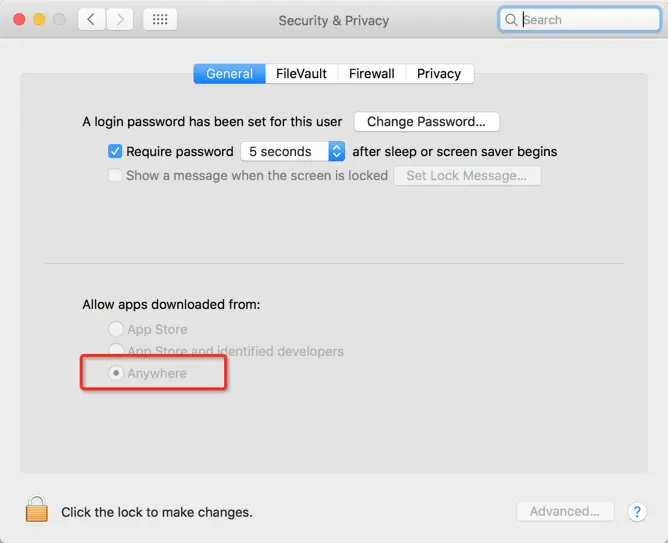The image size is (668, 543).
Task: Open the Advanced settings button
Action: (x=565, y=511)
